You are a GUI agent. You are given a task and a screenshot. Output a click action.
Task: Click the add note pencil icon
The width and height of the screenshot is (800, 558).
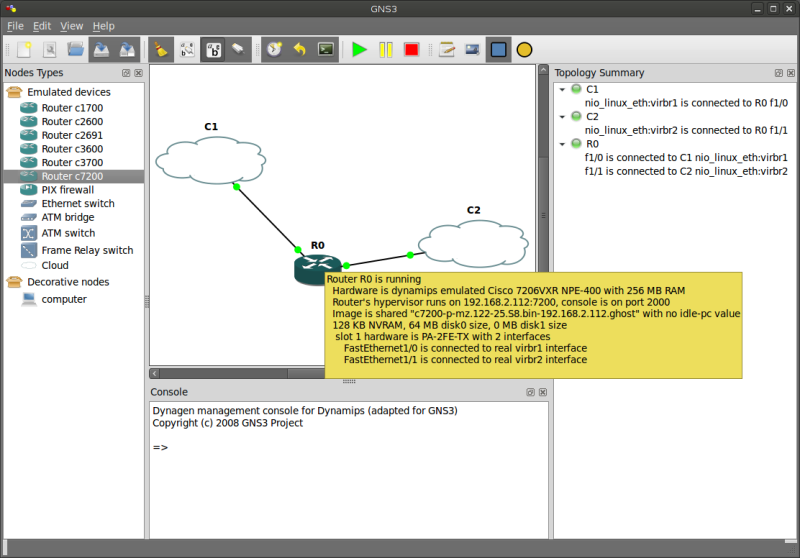click(x=447, y=49)
